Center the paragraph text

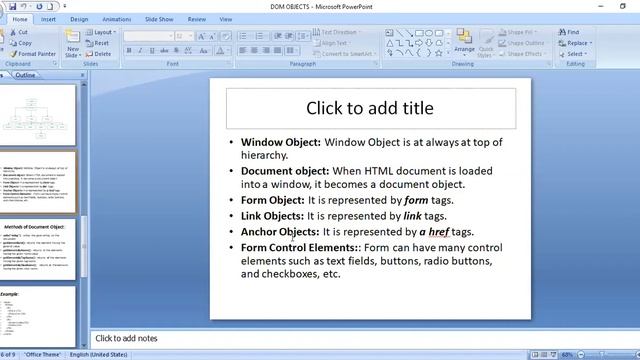pyautogui.click(x=254, y=50)
